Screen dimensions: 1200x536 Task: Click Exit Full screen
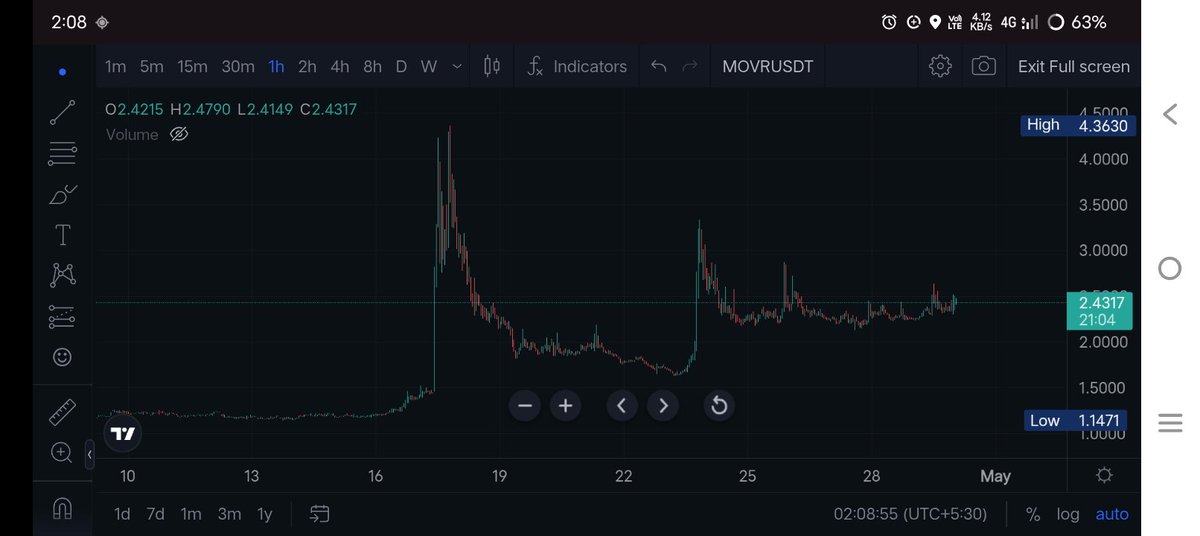tap(1074, 67)
